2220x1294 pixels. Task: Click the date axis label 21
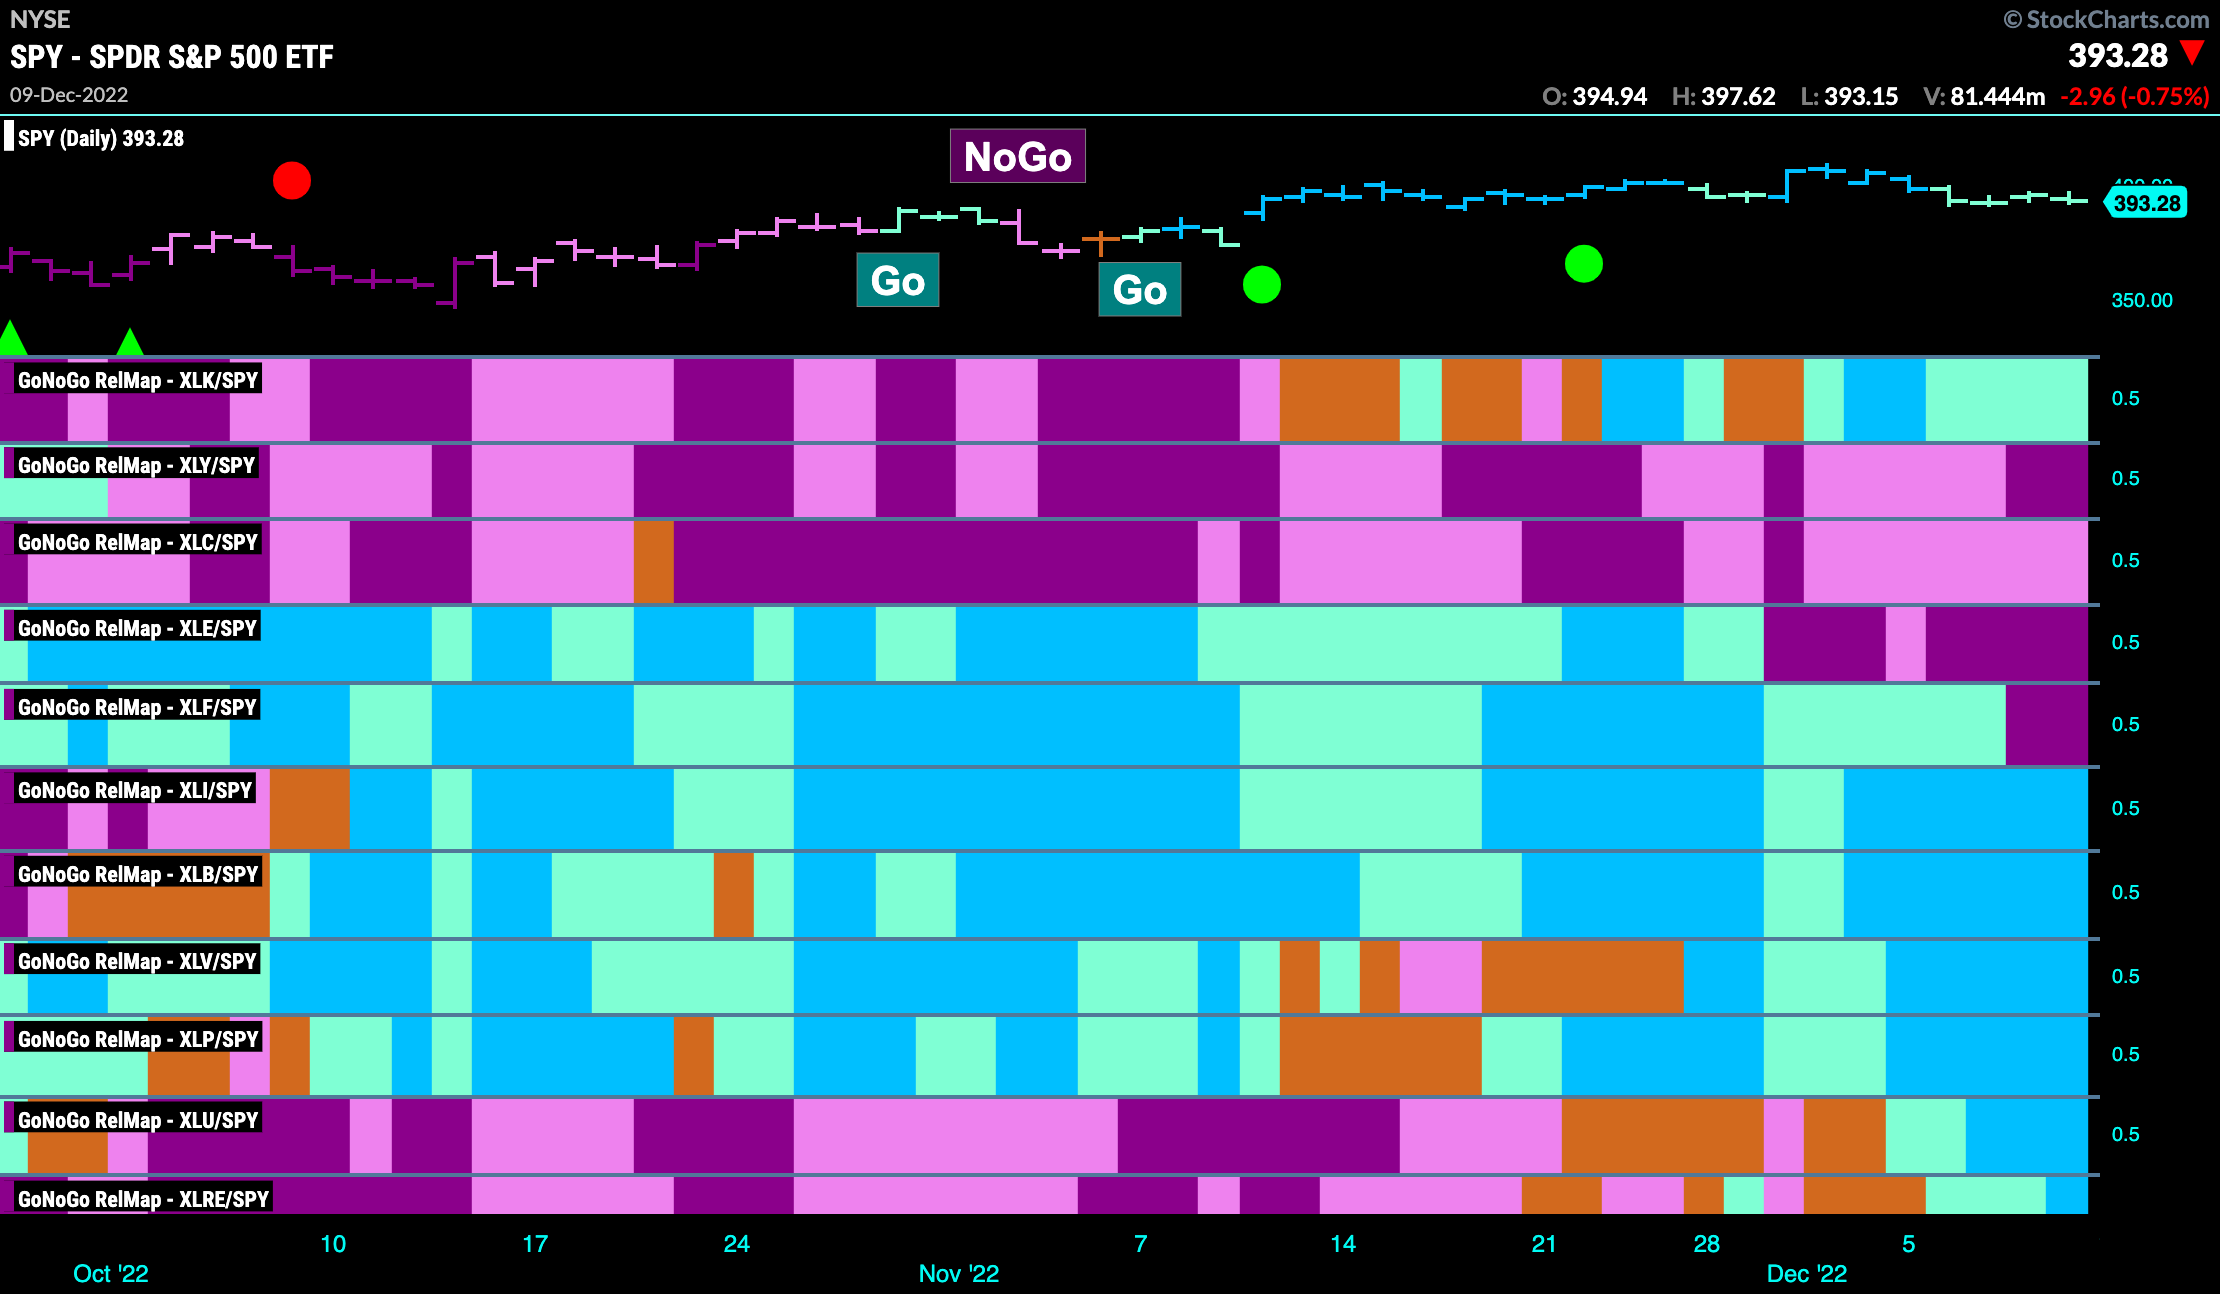click(x=1544, y=1244)
